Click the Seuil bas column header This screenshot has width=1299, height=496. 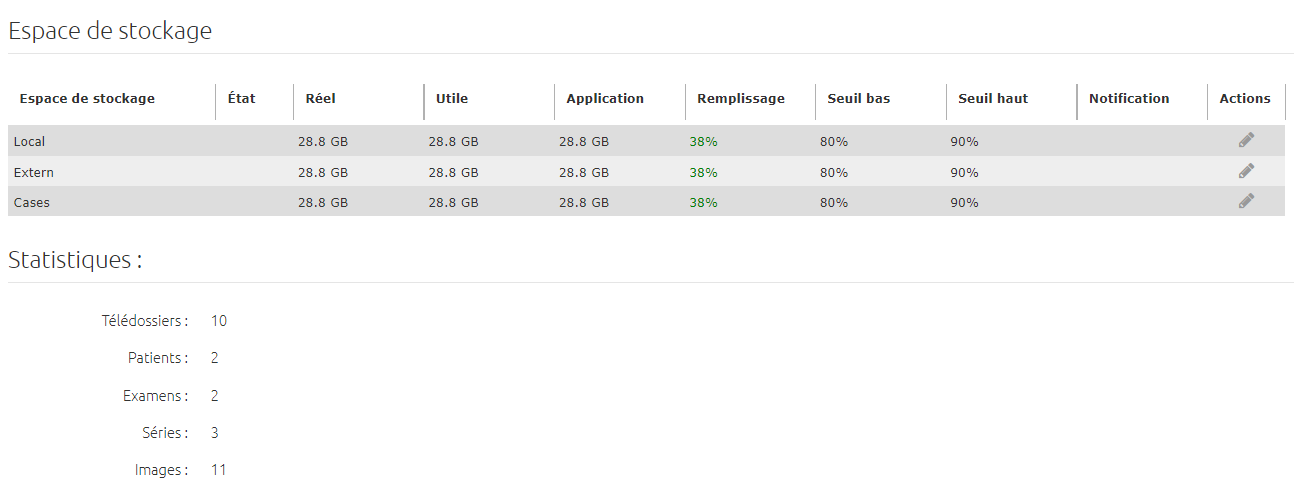tap(859, 98)
